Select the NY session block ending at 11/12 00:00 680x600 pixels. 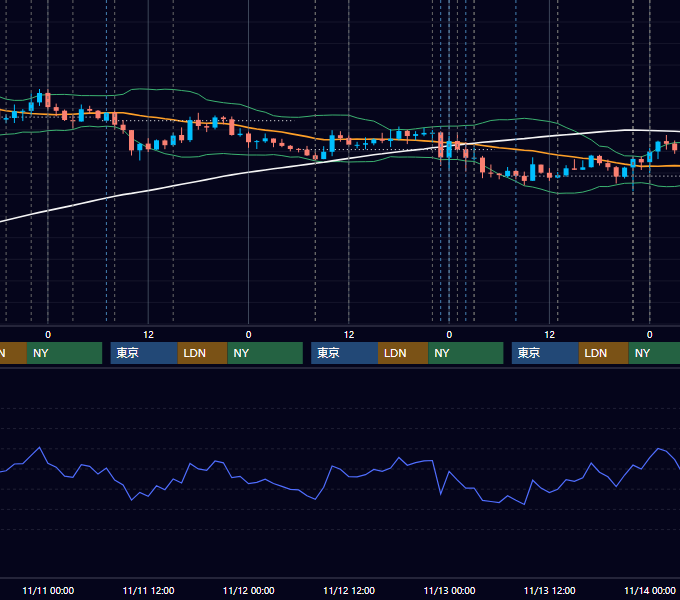click(265, 353)
